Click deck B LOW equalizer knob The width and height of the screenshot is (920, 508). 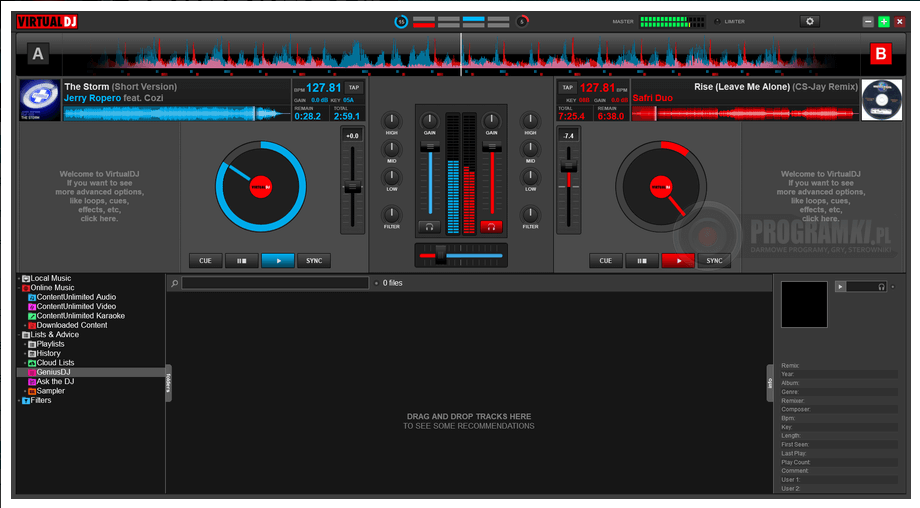(x=530, y=177)
